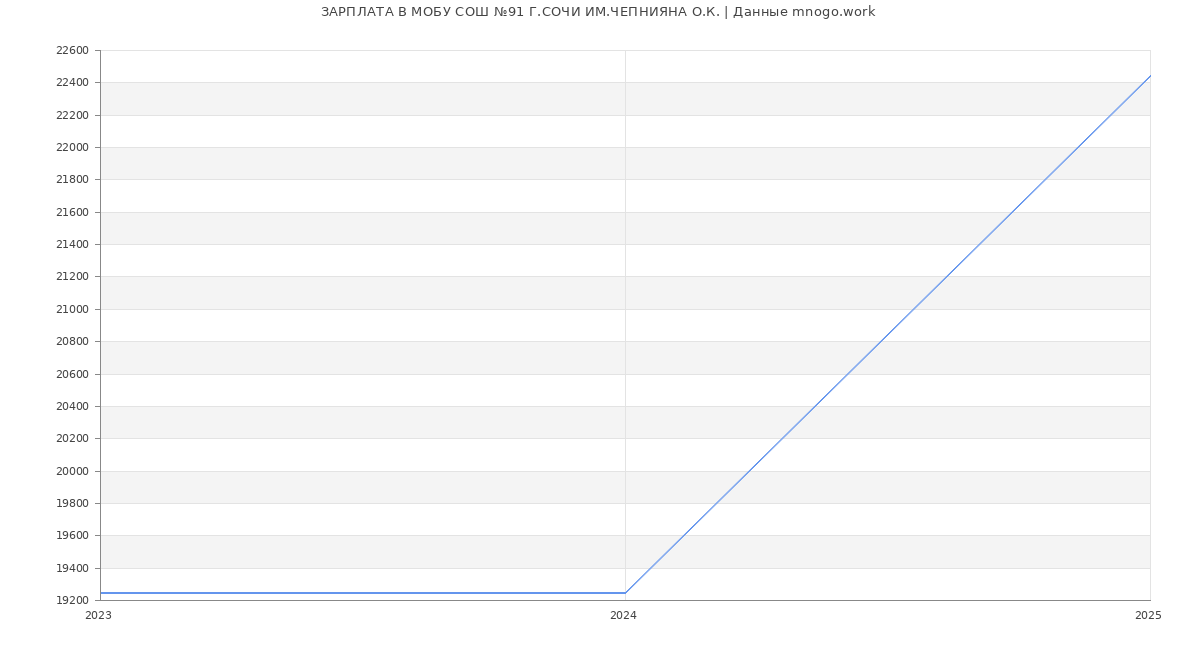Click the 2025 x-axis label
The height and width of the screenshot is (650, 1200).
pos(1148,616)
